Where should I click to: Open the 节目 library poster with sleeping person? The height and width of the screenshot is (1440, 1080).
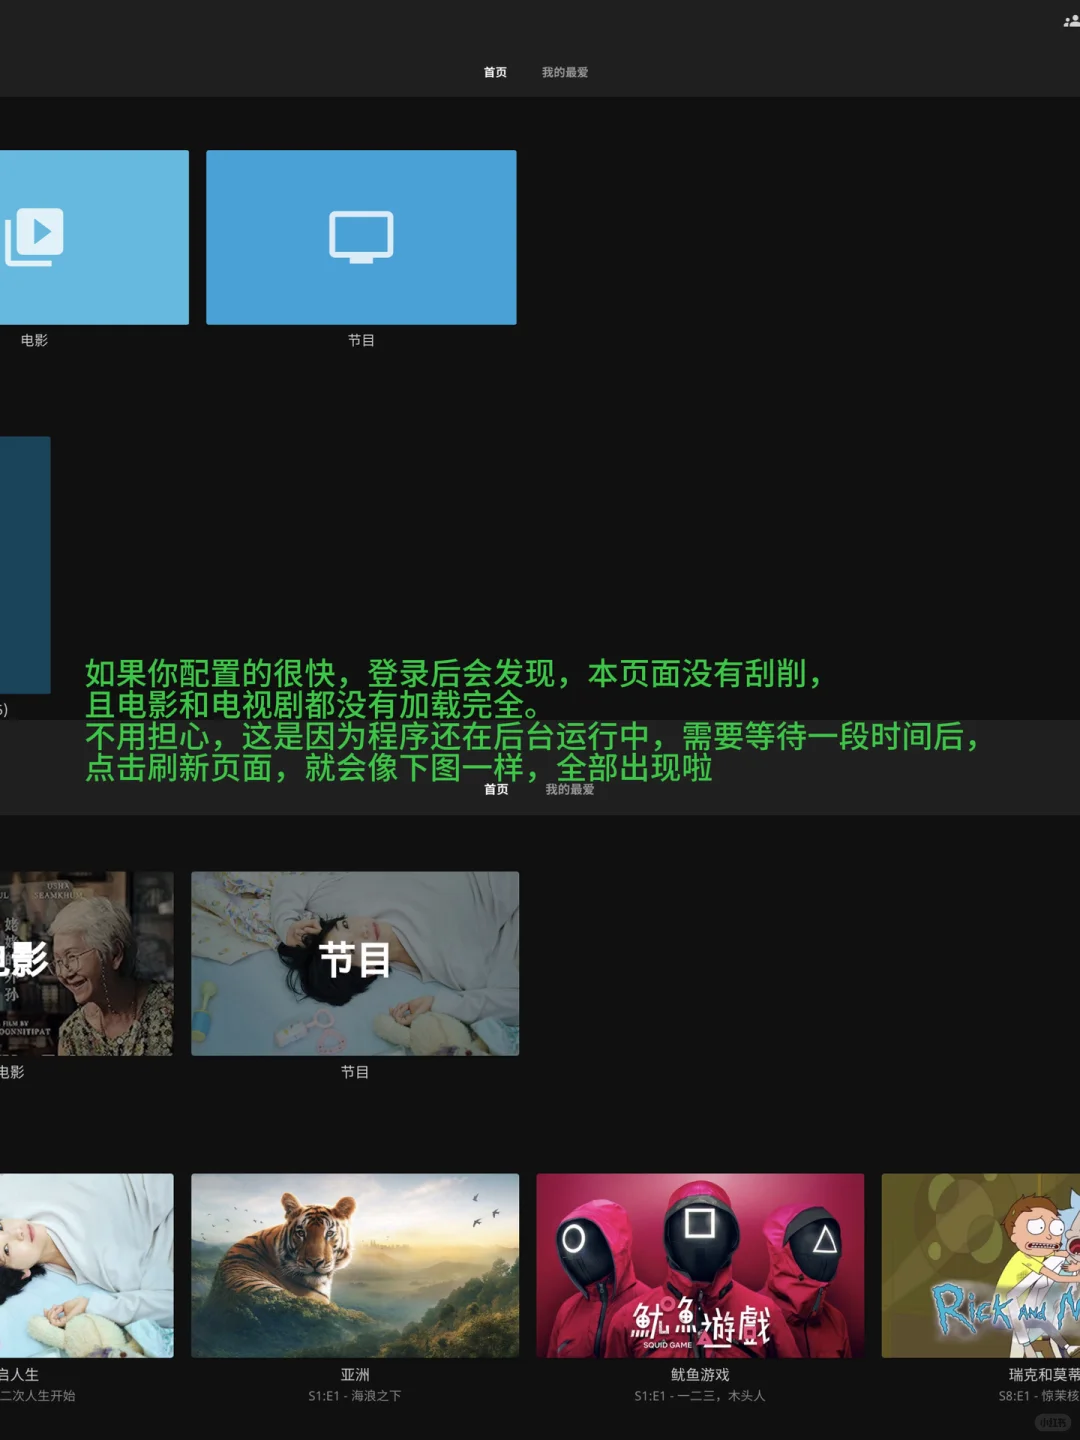(355, 963)
